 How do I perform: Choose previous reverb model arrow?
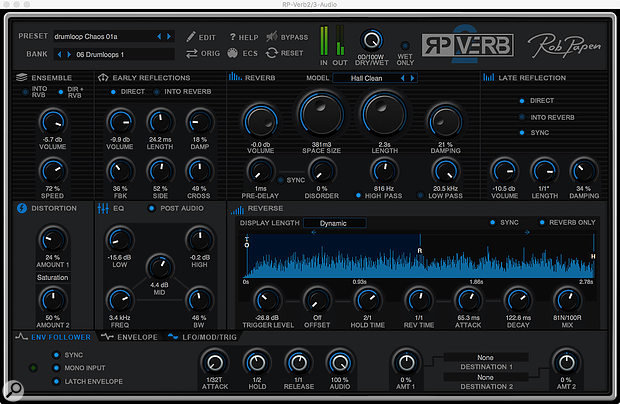coord(403,78)
